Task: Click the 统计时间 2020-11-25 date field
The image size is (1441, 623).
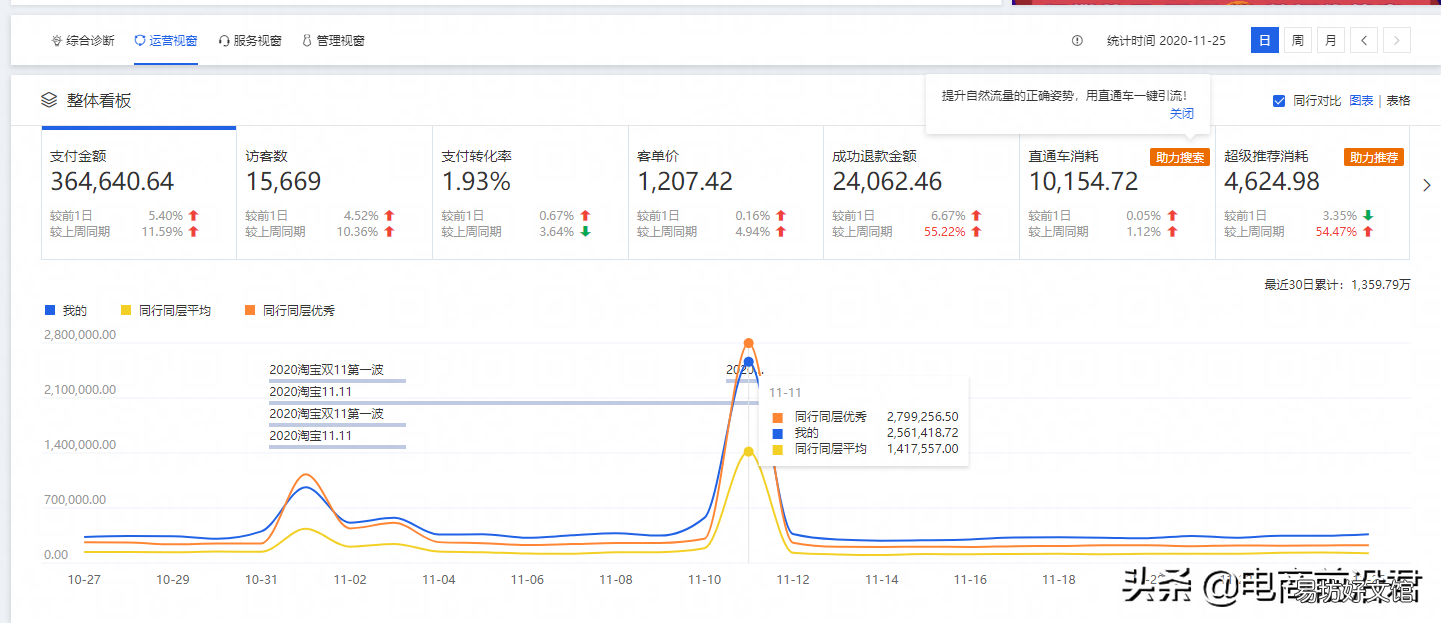Action: coord(1166,41)
